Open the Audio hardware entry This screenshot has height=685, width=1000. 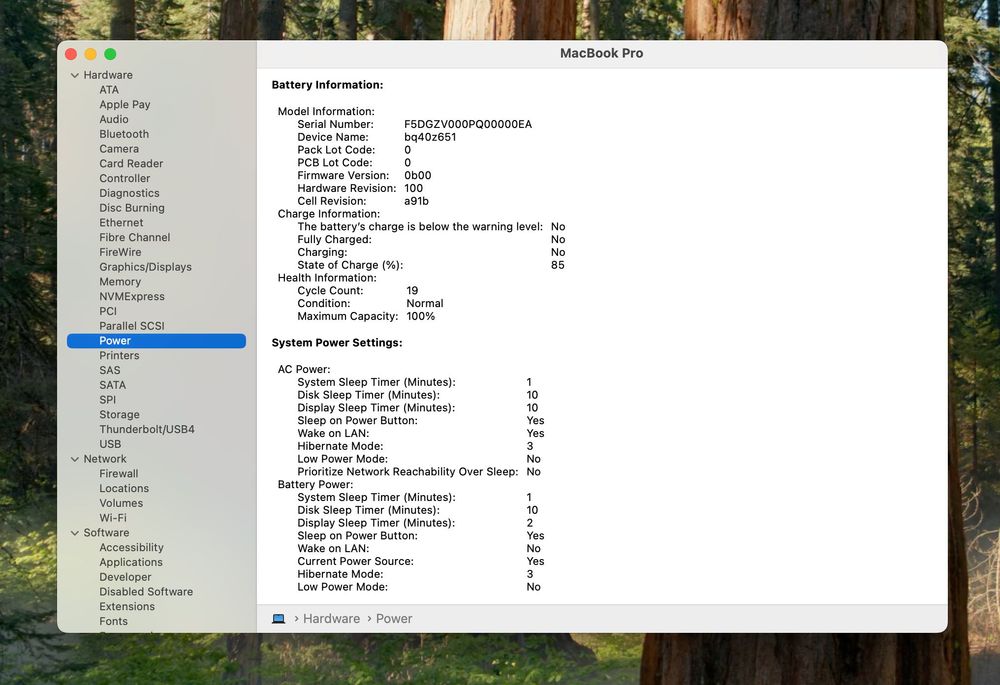pyautogui.click(x=114, y=119)
